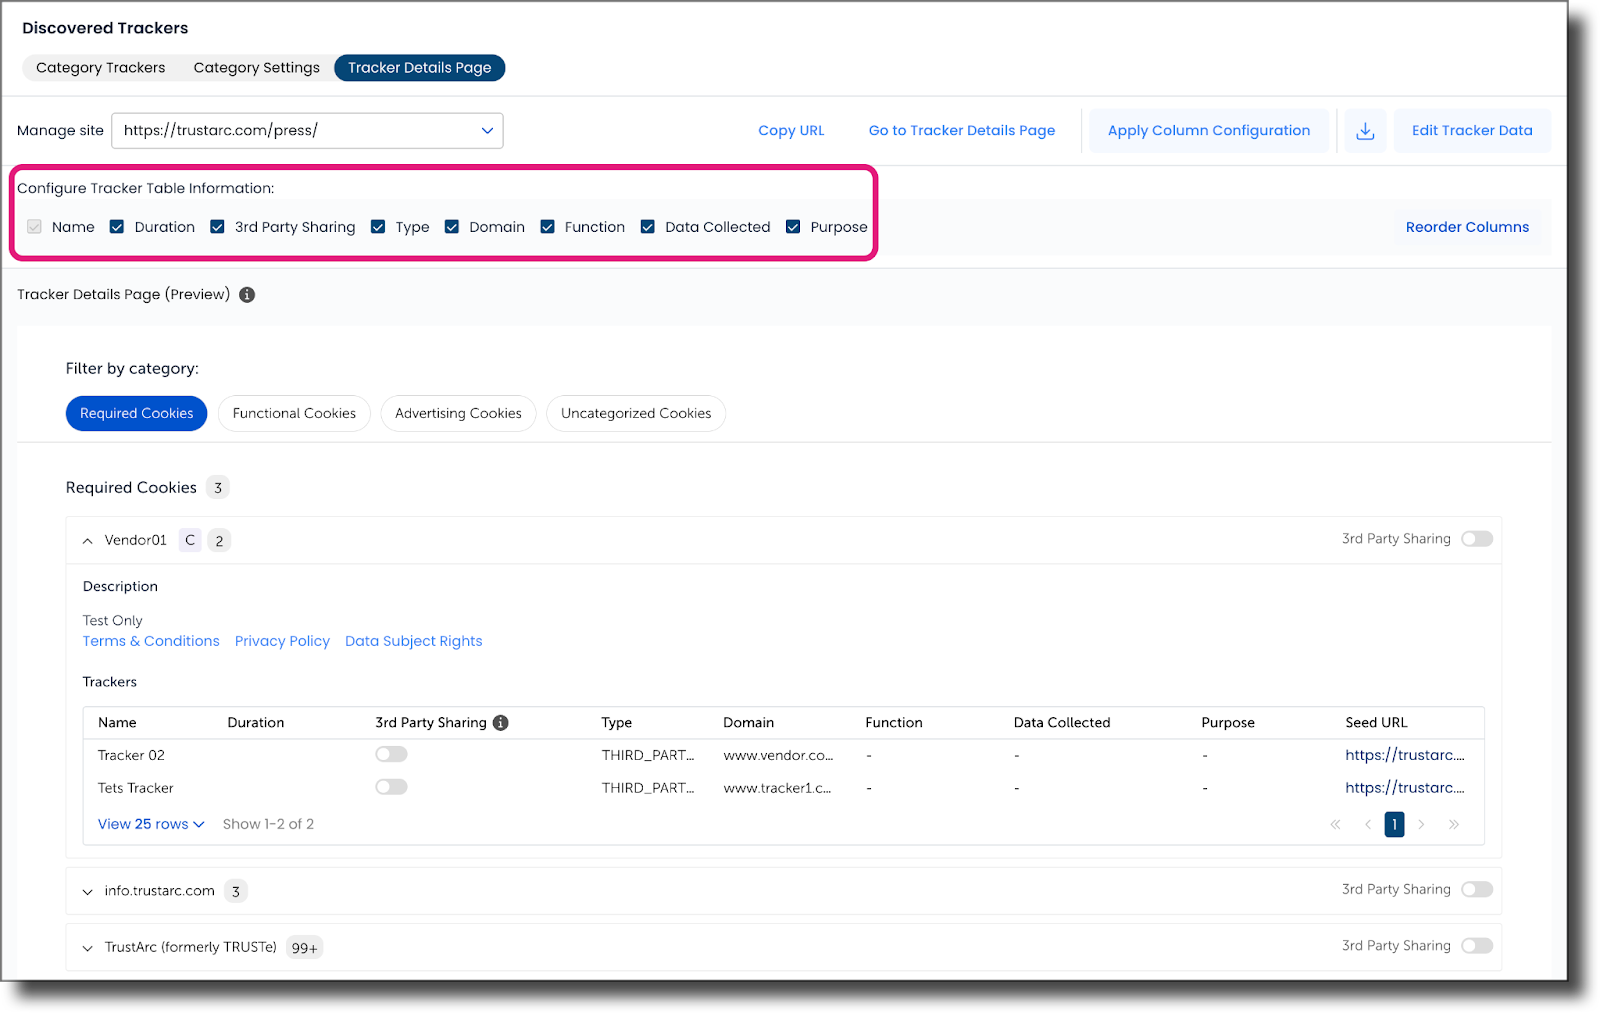Uncheck the Purpose column checkbox
1600x1013 pixels.
(792, 226)
